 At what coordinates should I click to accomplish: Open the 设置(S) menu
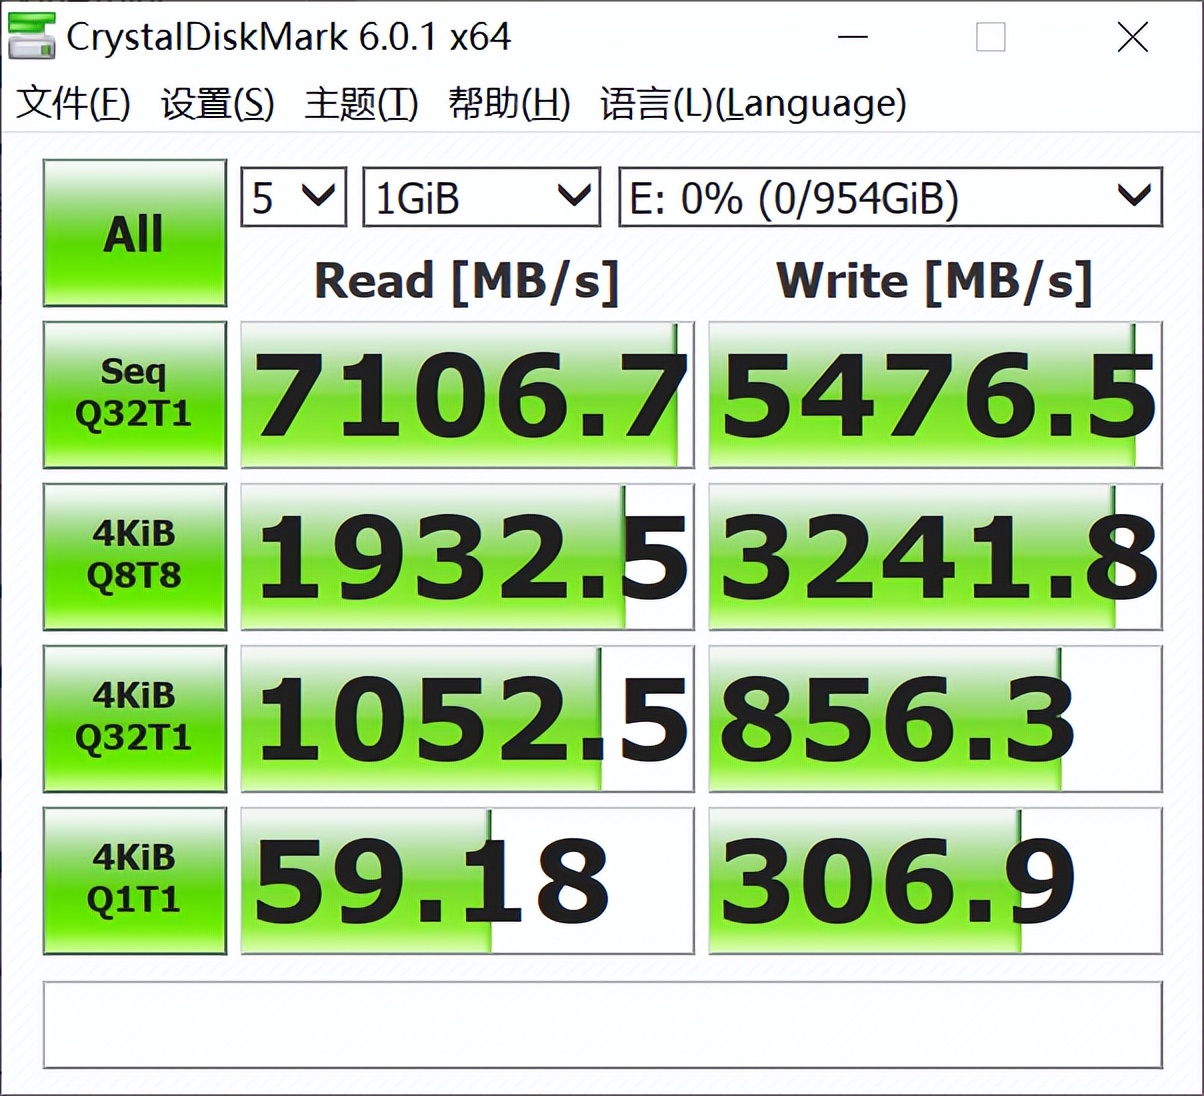217,104
